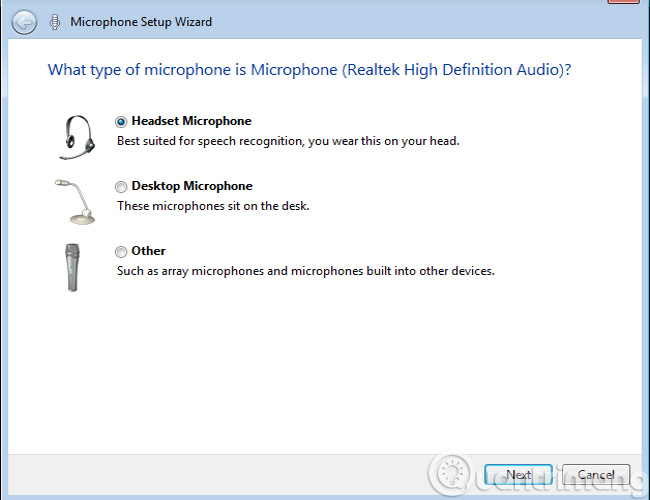
Task: Click the headset microphone picture
Action: click(x=78, y=137)
